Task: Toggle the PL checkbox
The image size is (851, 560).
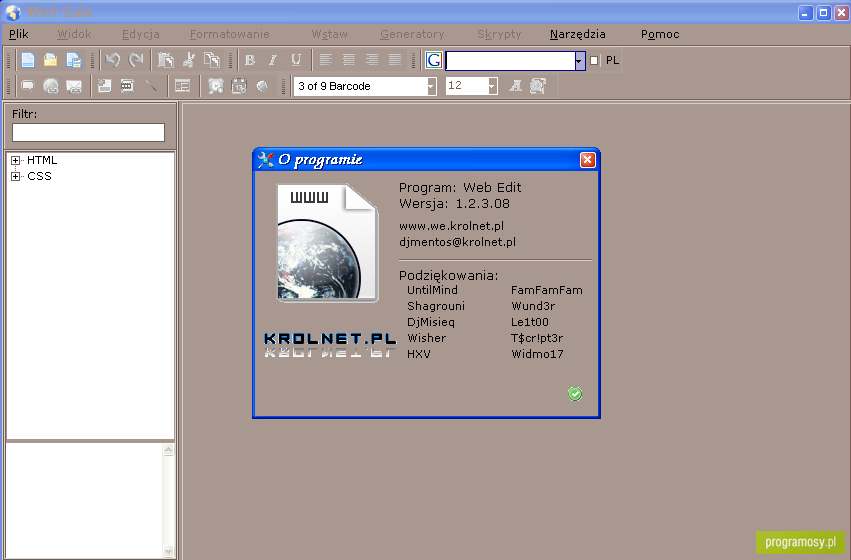Action: click(594, 60)
